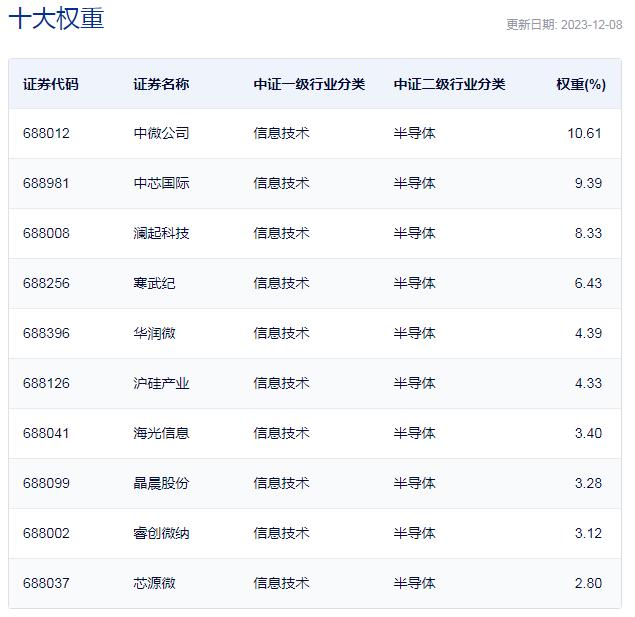Click 半导体 in the 海光信息 row

click(x=414, y=433)
